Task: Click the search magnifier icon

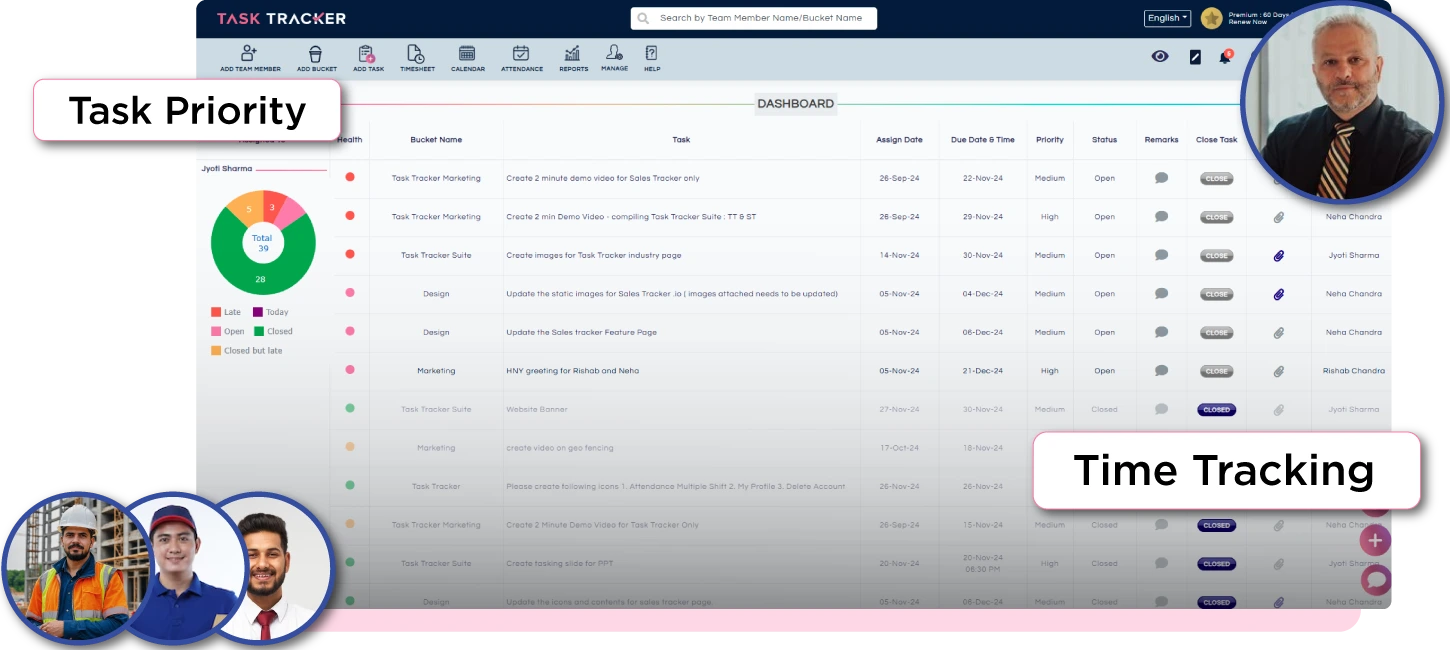Action: 643,18
